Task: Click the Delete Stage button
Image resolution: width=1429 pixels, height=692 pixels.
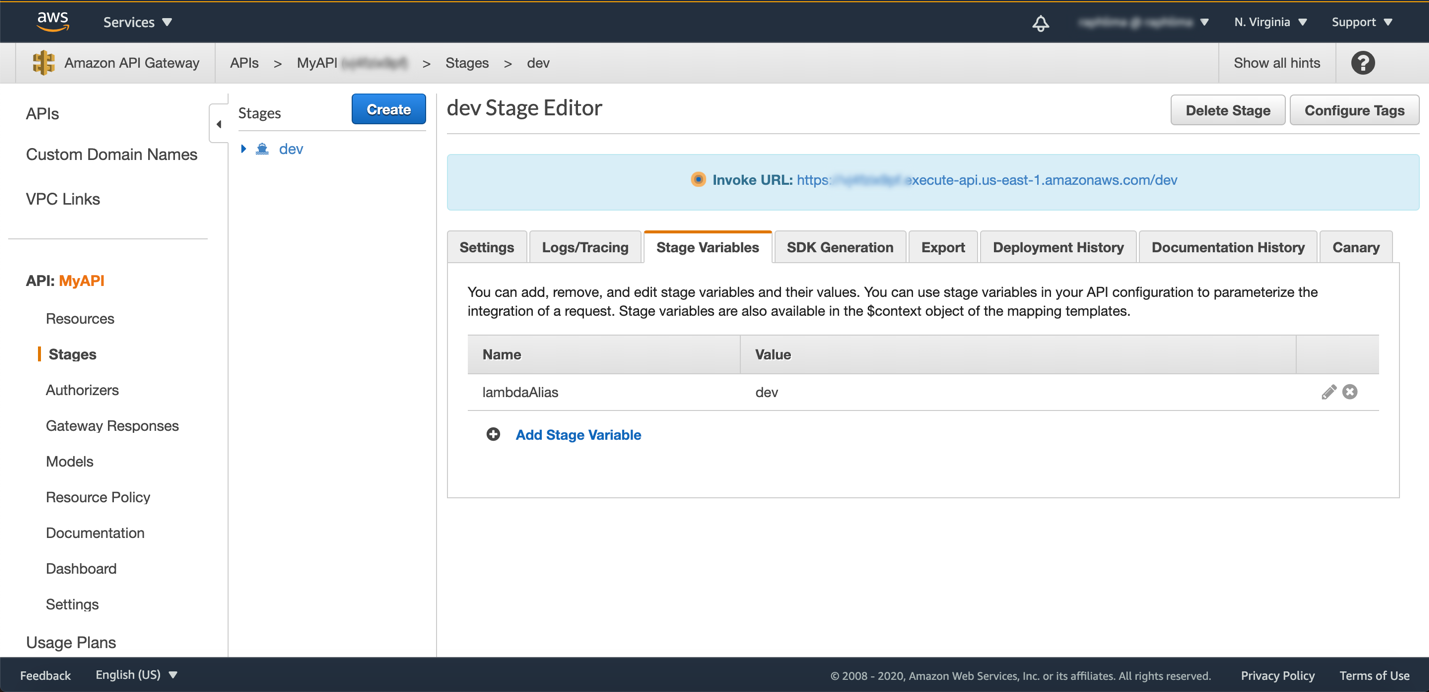Action: point(1227,110)
